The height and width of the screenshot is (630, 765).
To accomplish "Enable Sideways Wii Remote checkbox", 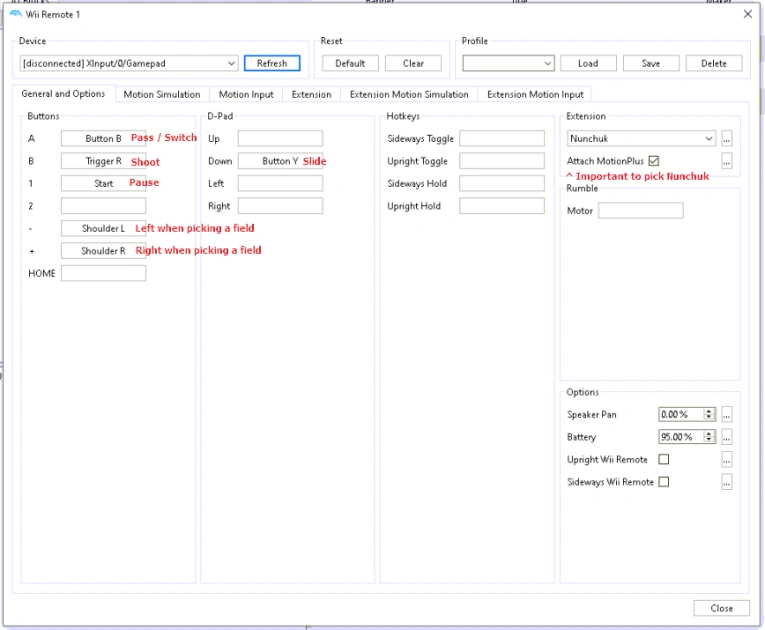I will tap(664, 482).
